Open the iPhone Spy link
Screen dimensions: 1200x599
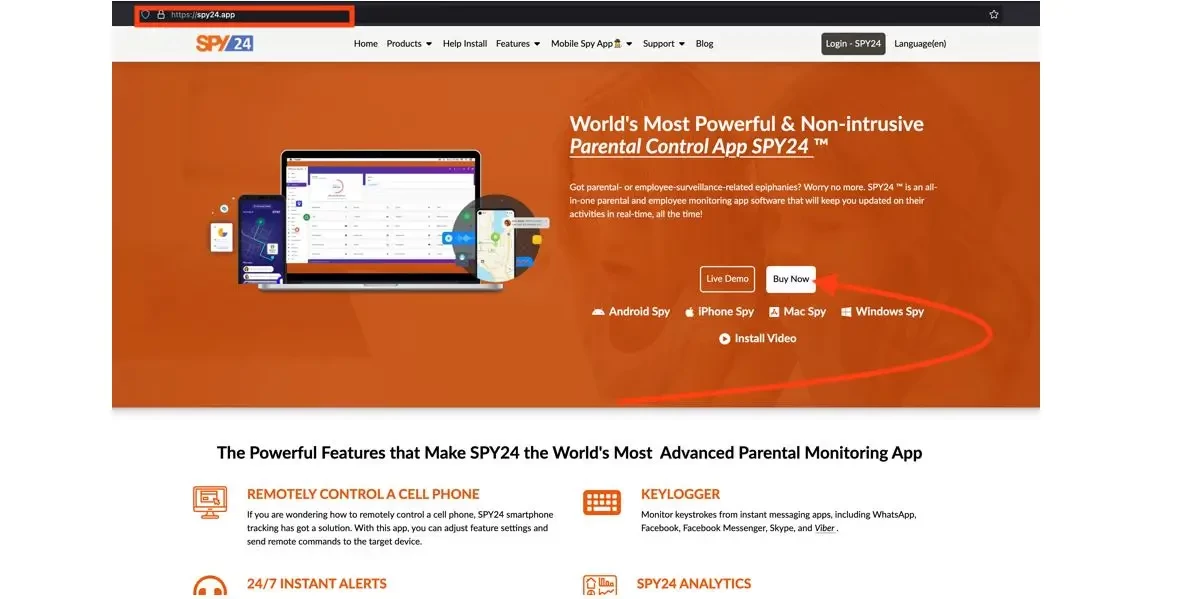tap(719, 312)
